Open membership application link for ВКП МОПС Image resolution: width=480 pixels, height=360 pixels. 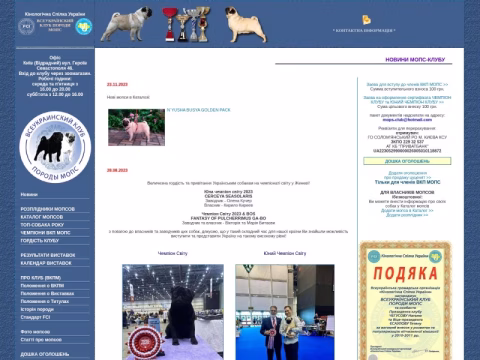407,85
